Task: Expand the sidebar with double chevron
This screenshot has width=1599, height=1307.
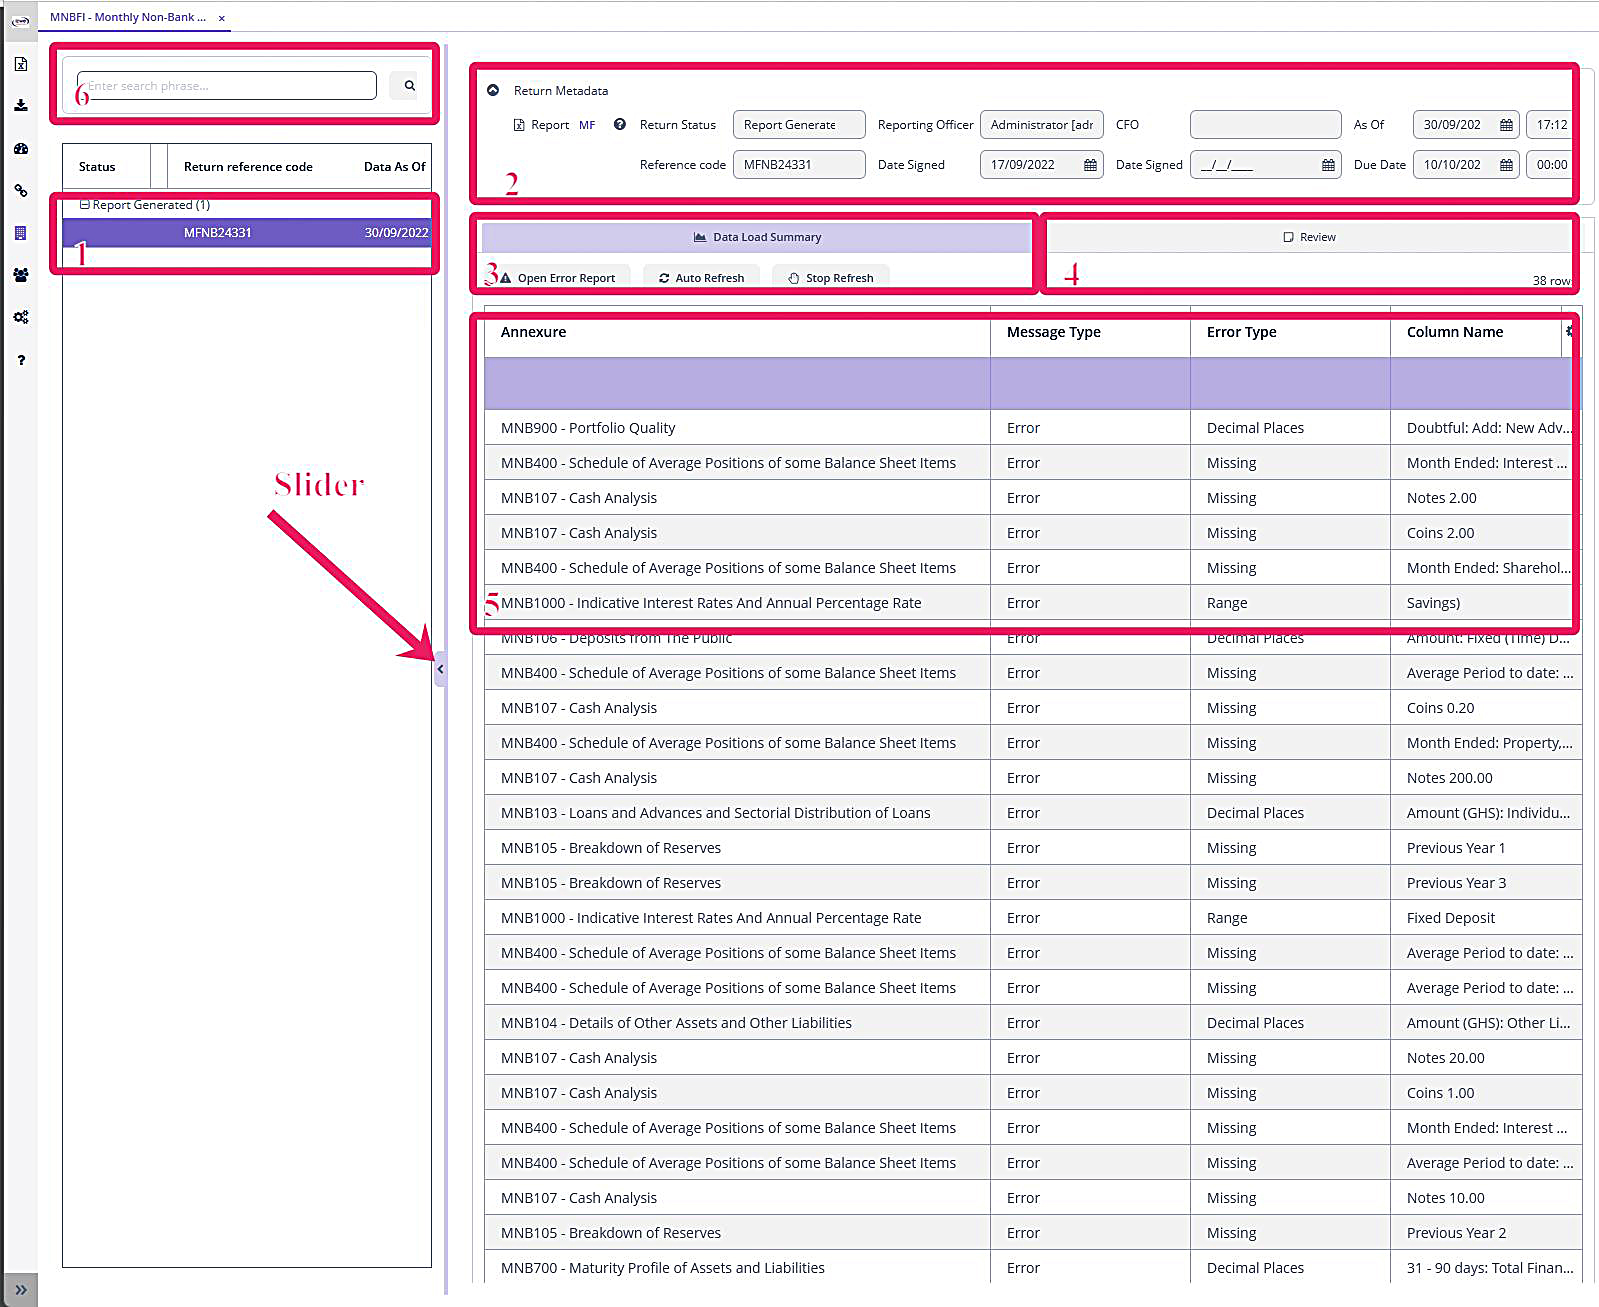Action: (20, 1290)
